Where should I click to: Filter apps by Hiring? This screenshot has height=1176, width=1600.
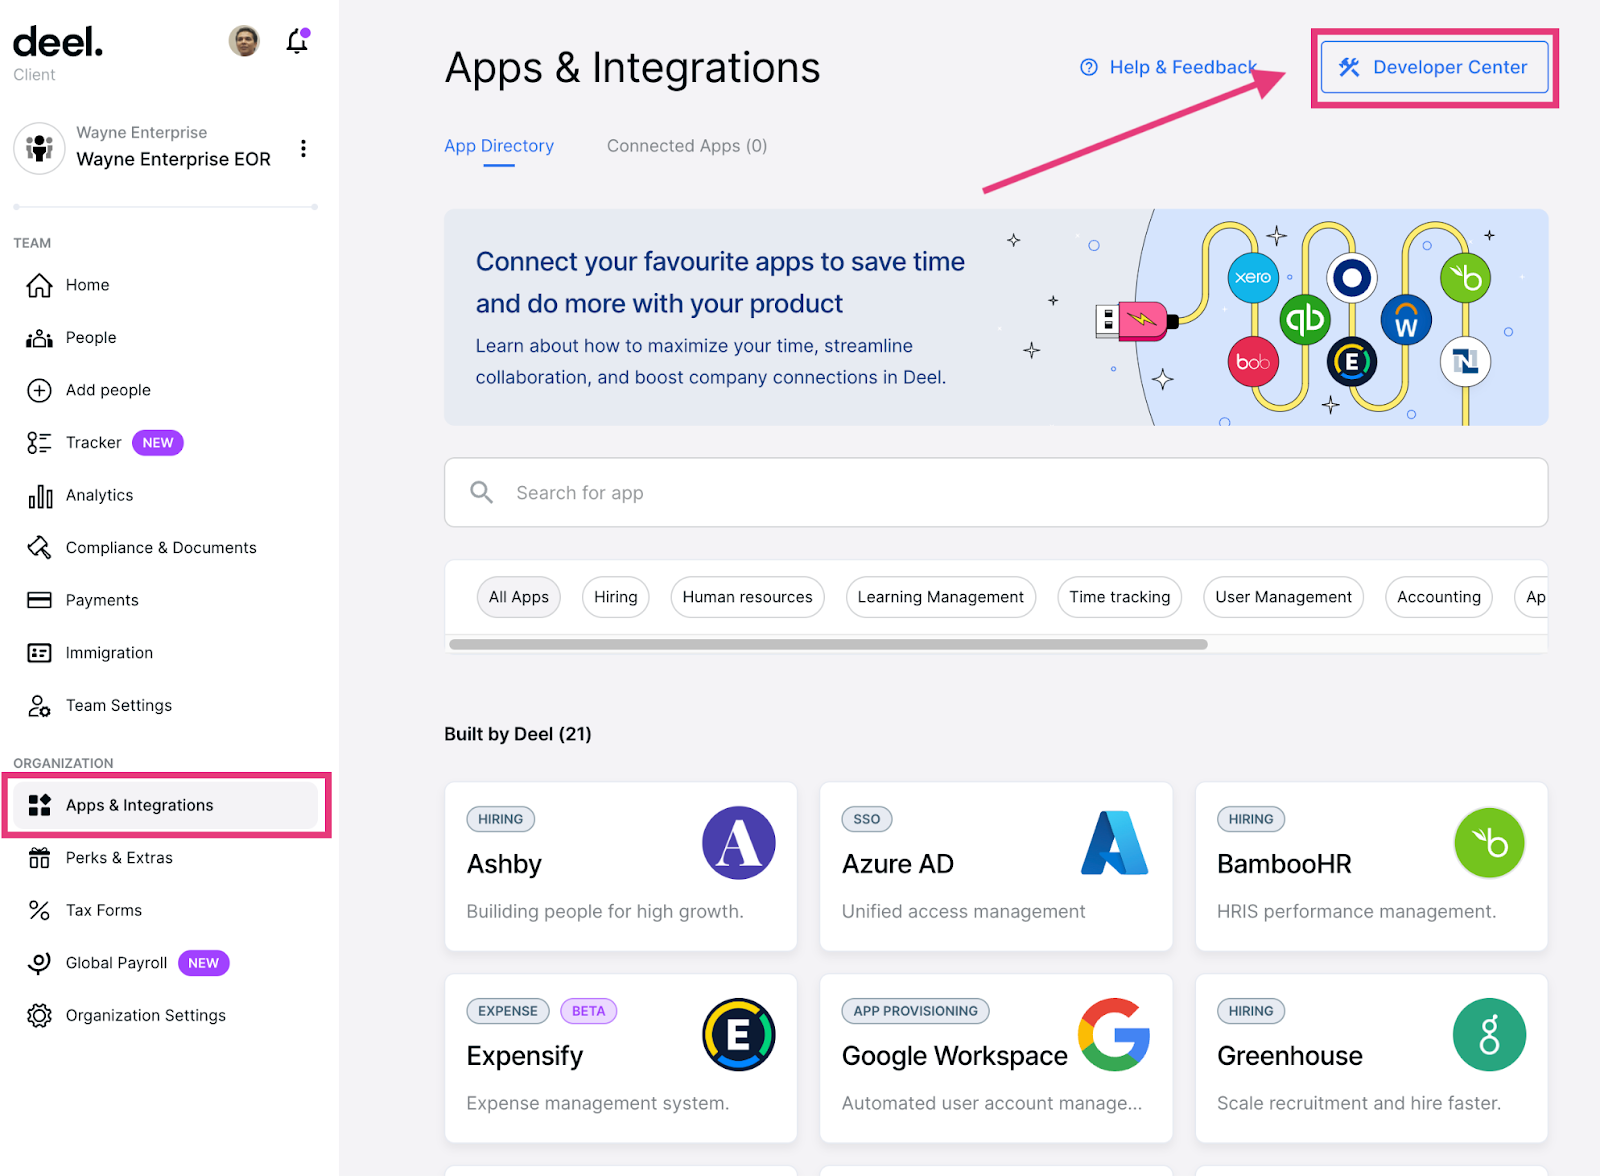point(616,597)
